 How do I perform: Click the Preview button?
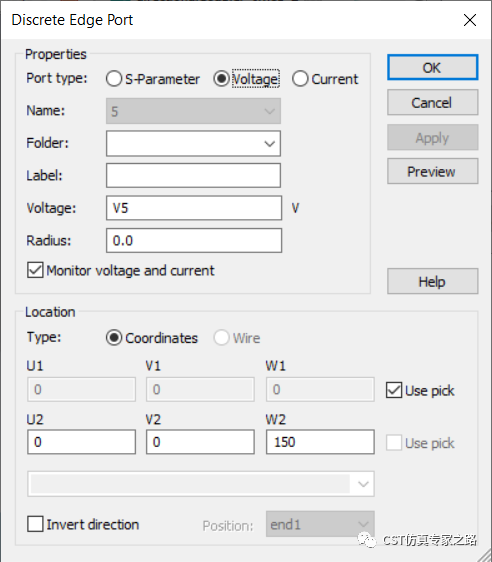pyautogui.click(x=433, y=171)
